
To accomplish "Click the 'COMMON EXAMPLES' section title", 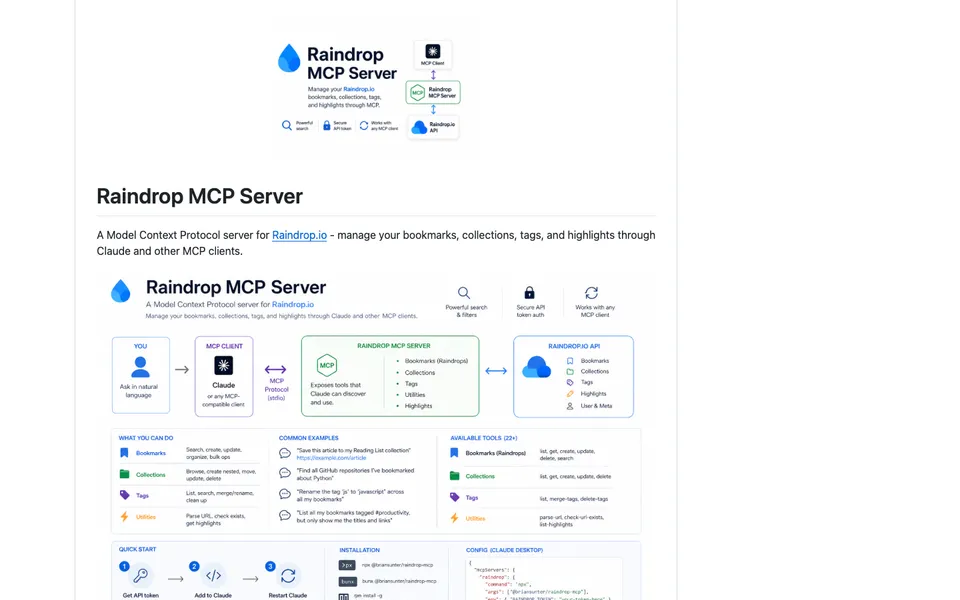I will [309, 438].
